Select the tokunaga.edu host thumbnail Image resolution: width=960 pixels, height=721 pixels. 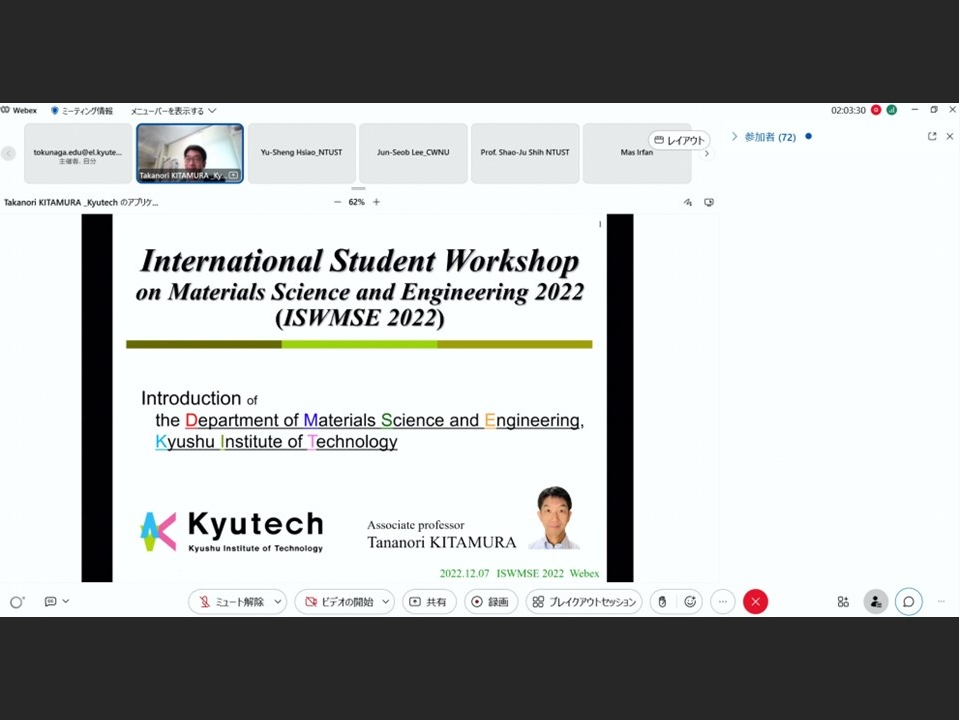78,153
